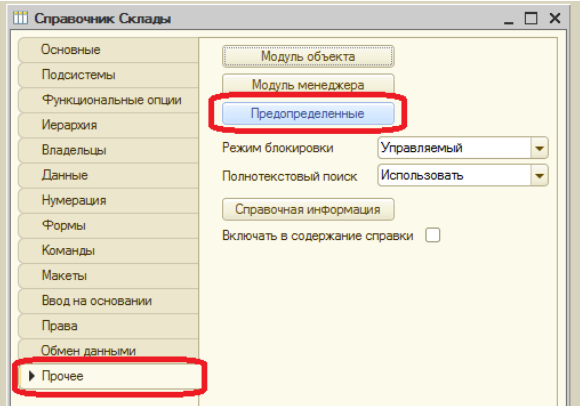This screenshot has width=582, height=406.
Task: Open the Режим блокировки dropdown arrow
Action: pos(539,148)
